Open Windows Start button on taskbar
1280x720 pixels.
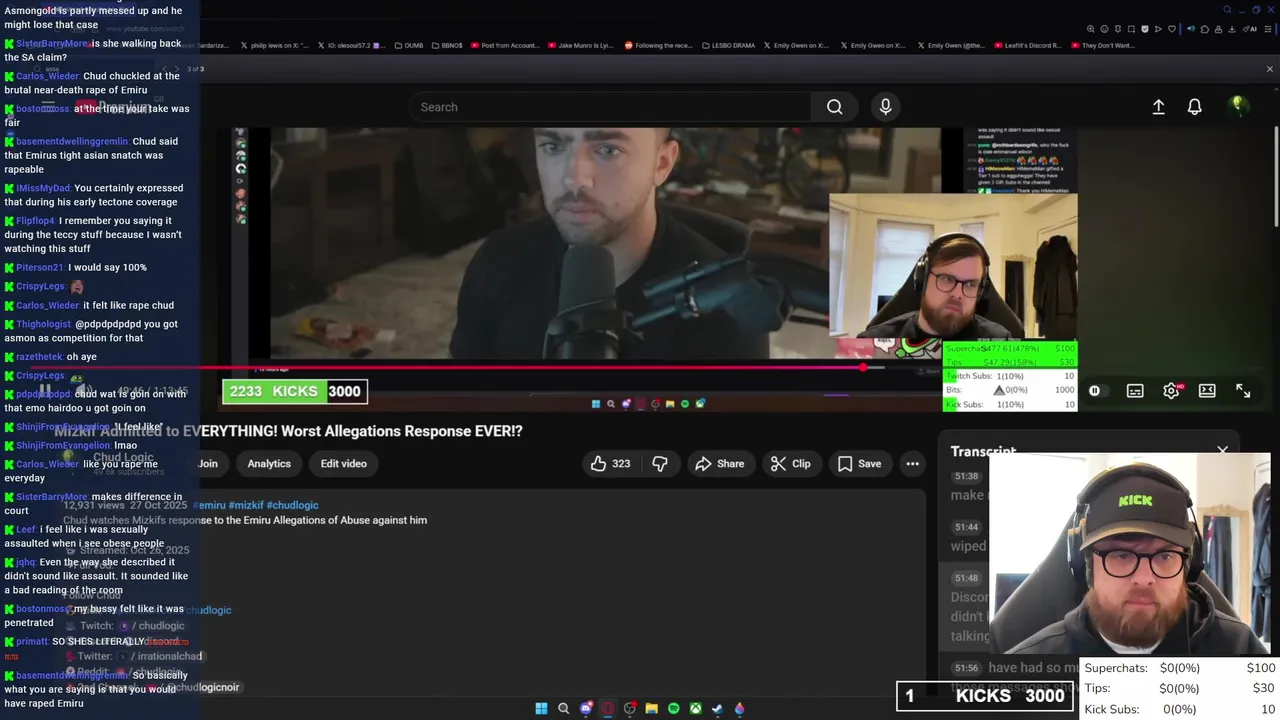541,708
